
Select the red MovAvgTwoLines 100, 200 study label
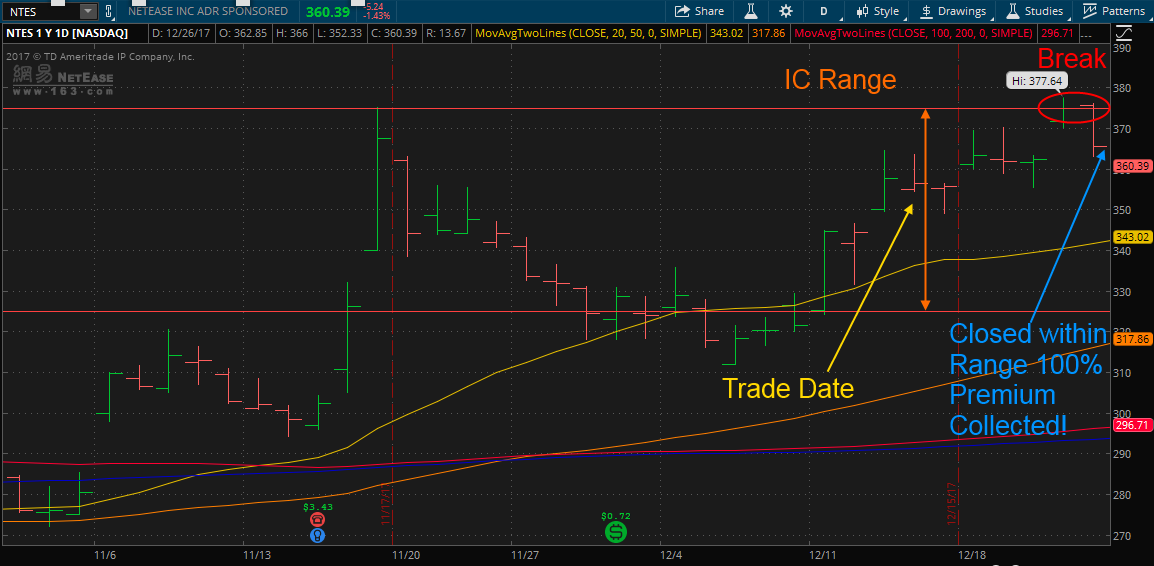(913, 33)
